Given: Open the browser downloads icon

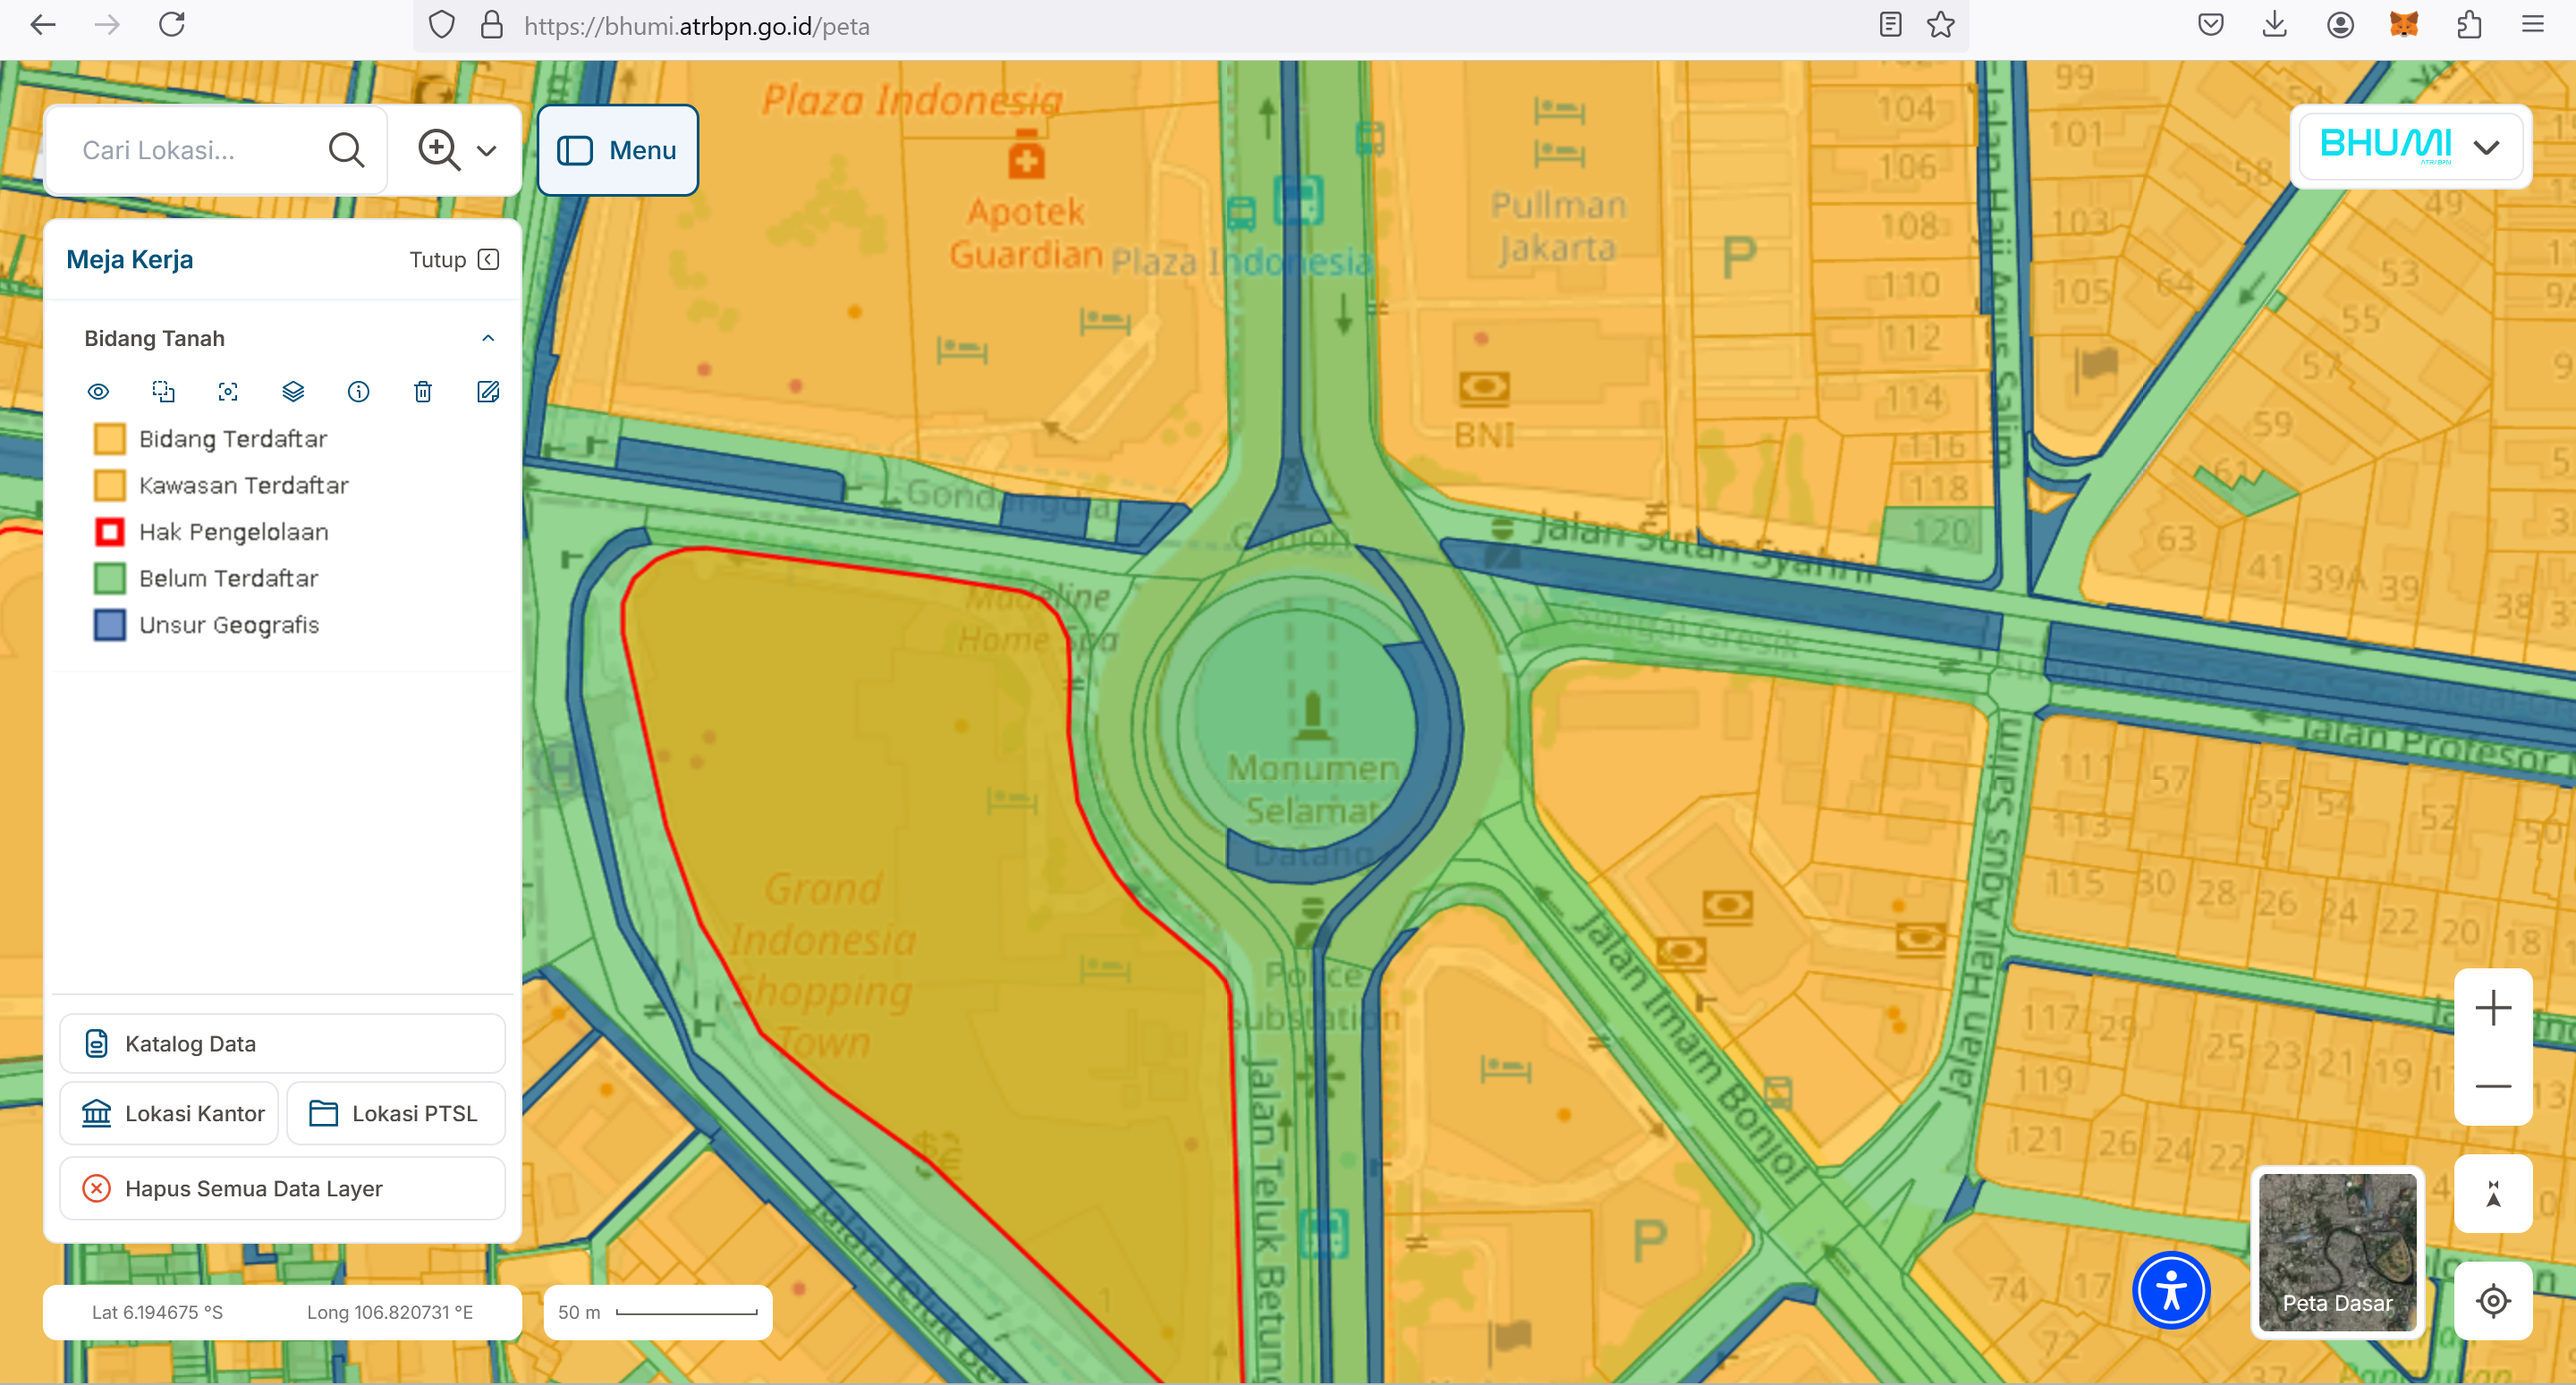Looking at the screenshot, I should click(x=2274, y=25).
